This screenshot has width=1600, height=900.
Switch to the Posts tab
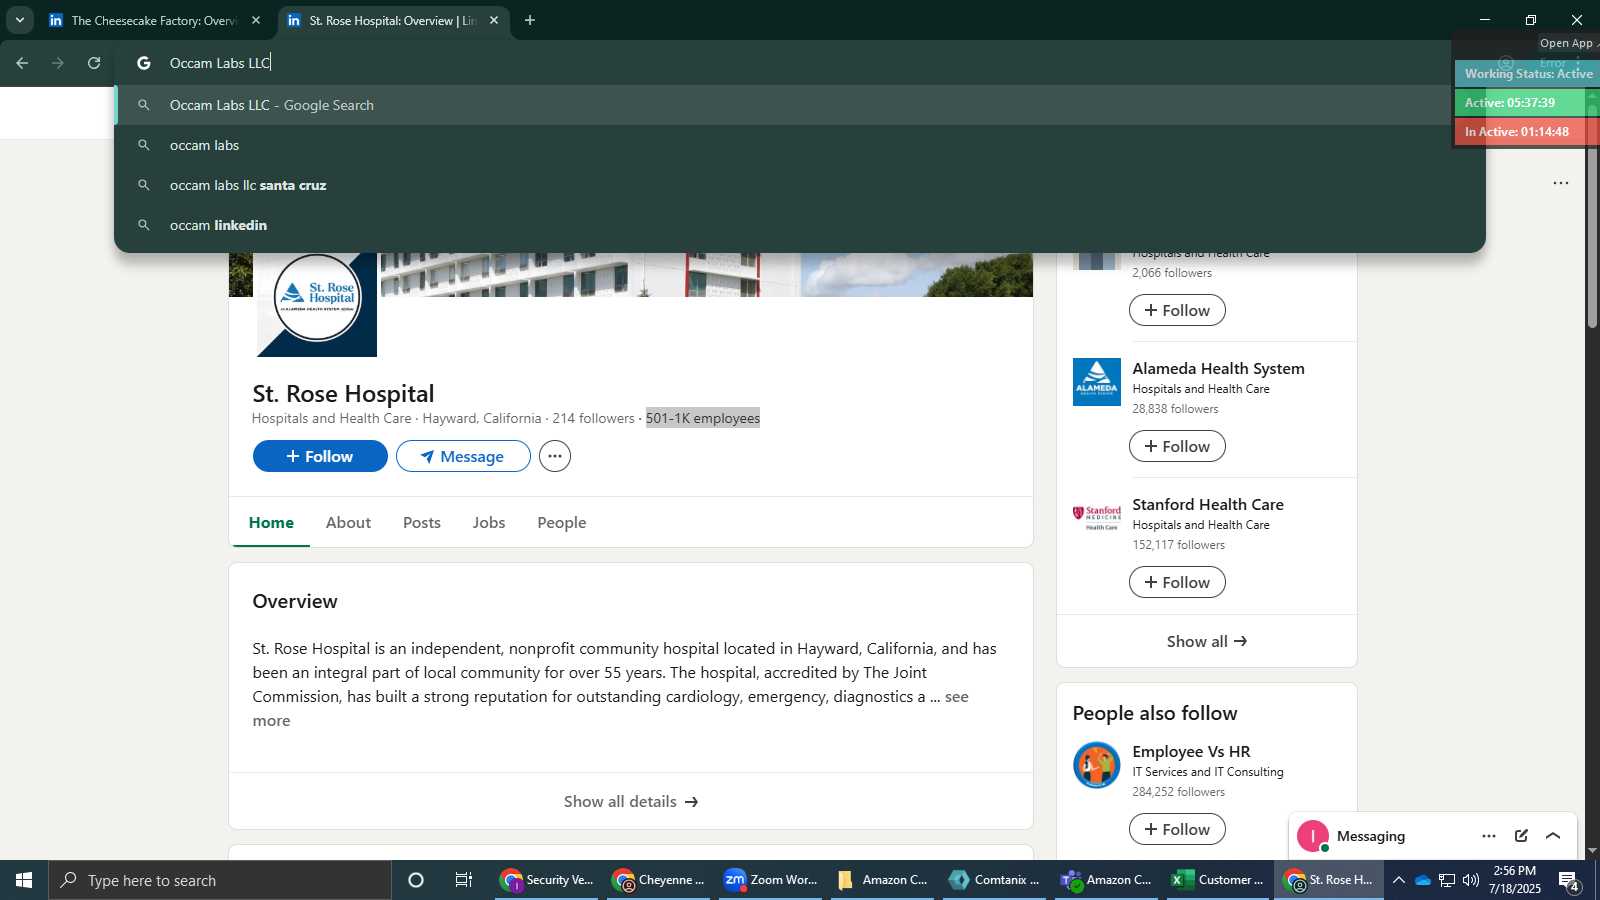(x=422, y=522)
